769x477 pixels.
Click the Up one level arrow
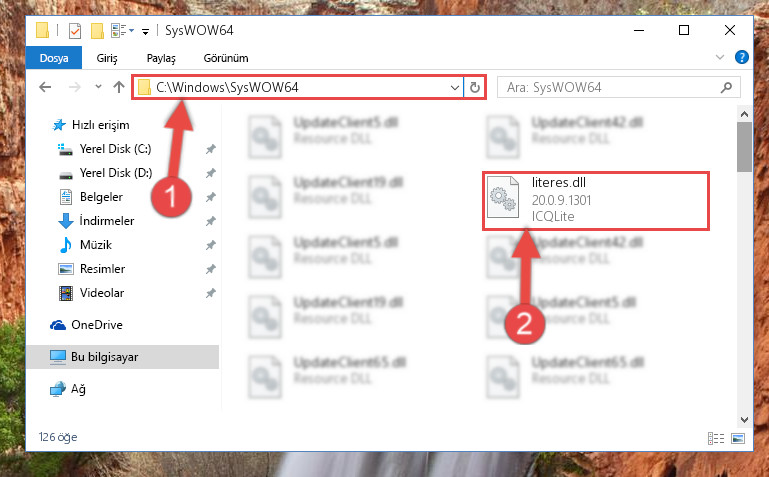119,87
